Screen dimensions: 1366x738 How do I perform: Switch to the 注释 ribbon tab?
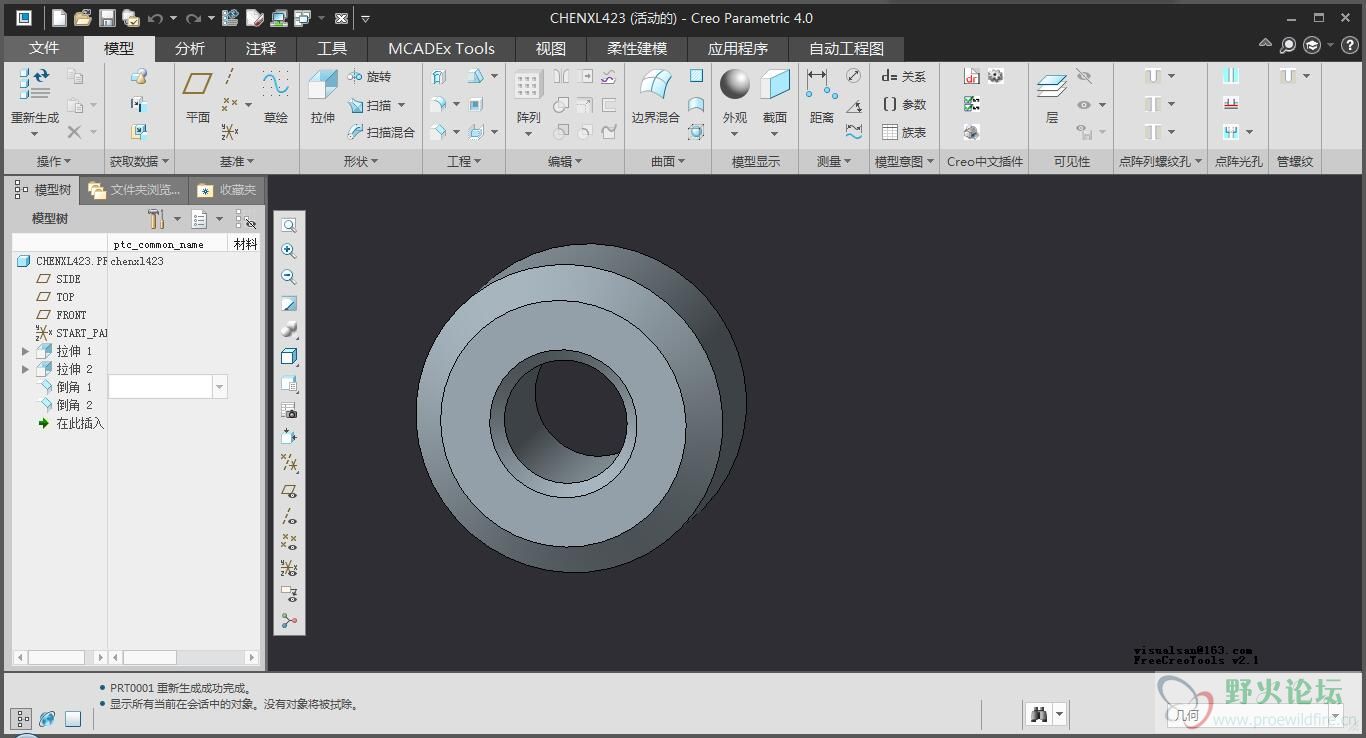260,48
